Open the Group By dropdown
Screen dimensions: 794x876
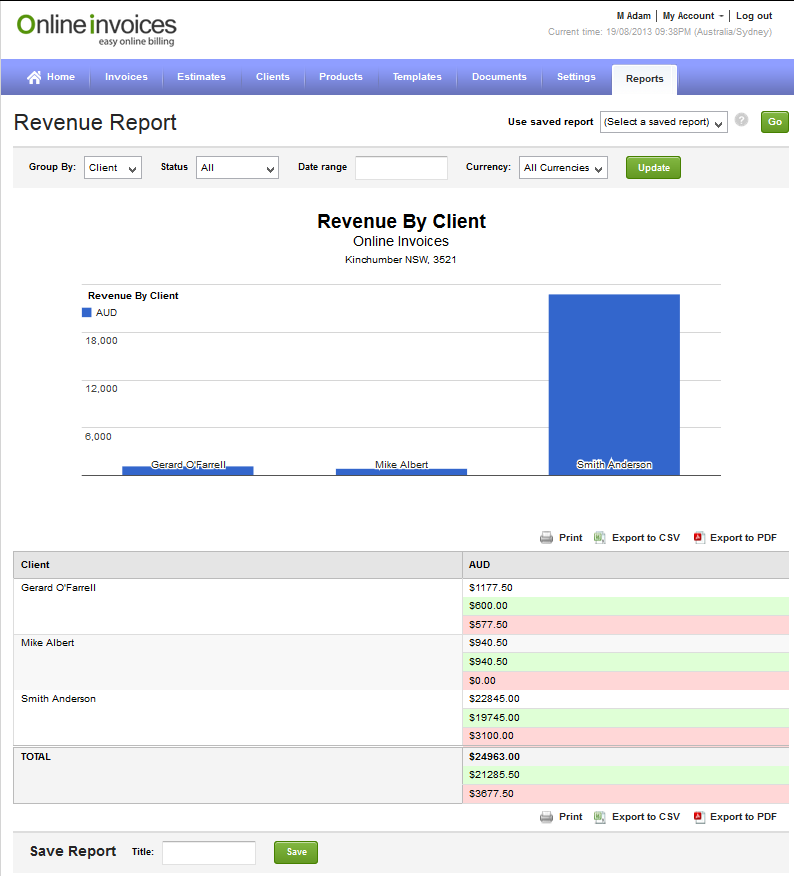tap(113, 168)
